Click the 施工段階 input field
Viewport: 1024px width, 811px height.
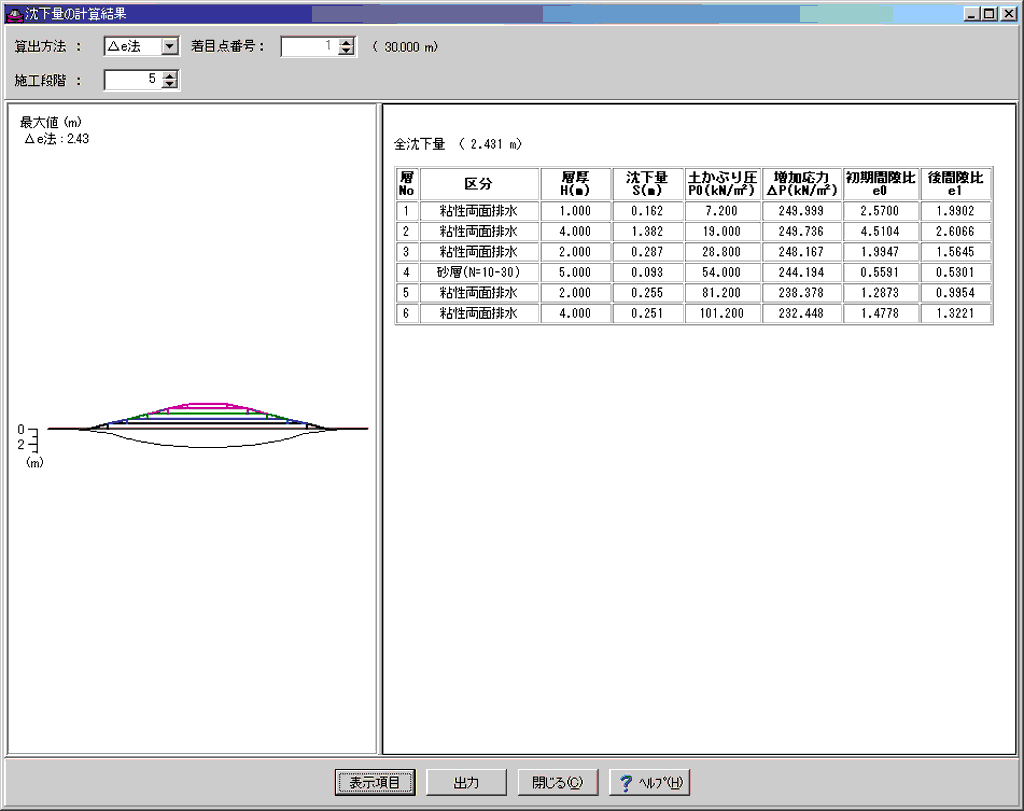click(133, 80)
